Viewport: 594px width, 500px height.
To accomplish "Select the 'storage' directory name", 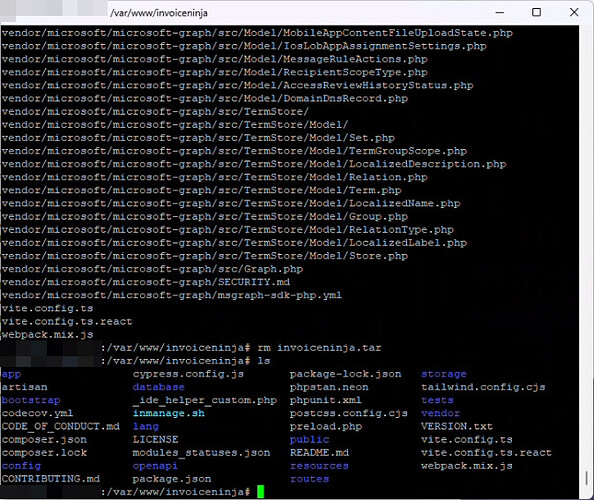I will (444, 374).
